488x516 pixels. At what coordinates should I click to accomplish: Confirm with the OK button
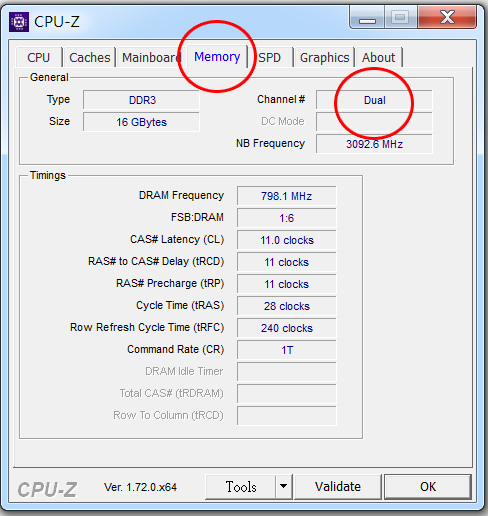pos(428,487)
